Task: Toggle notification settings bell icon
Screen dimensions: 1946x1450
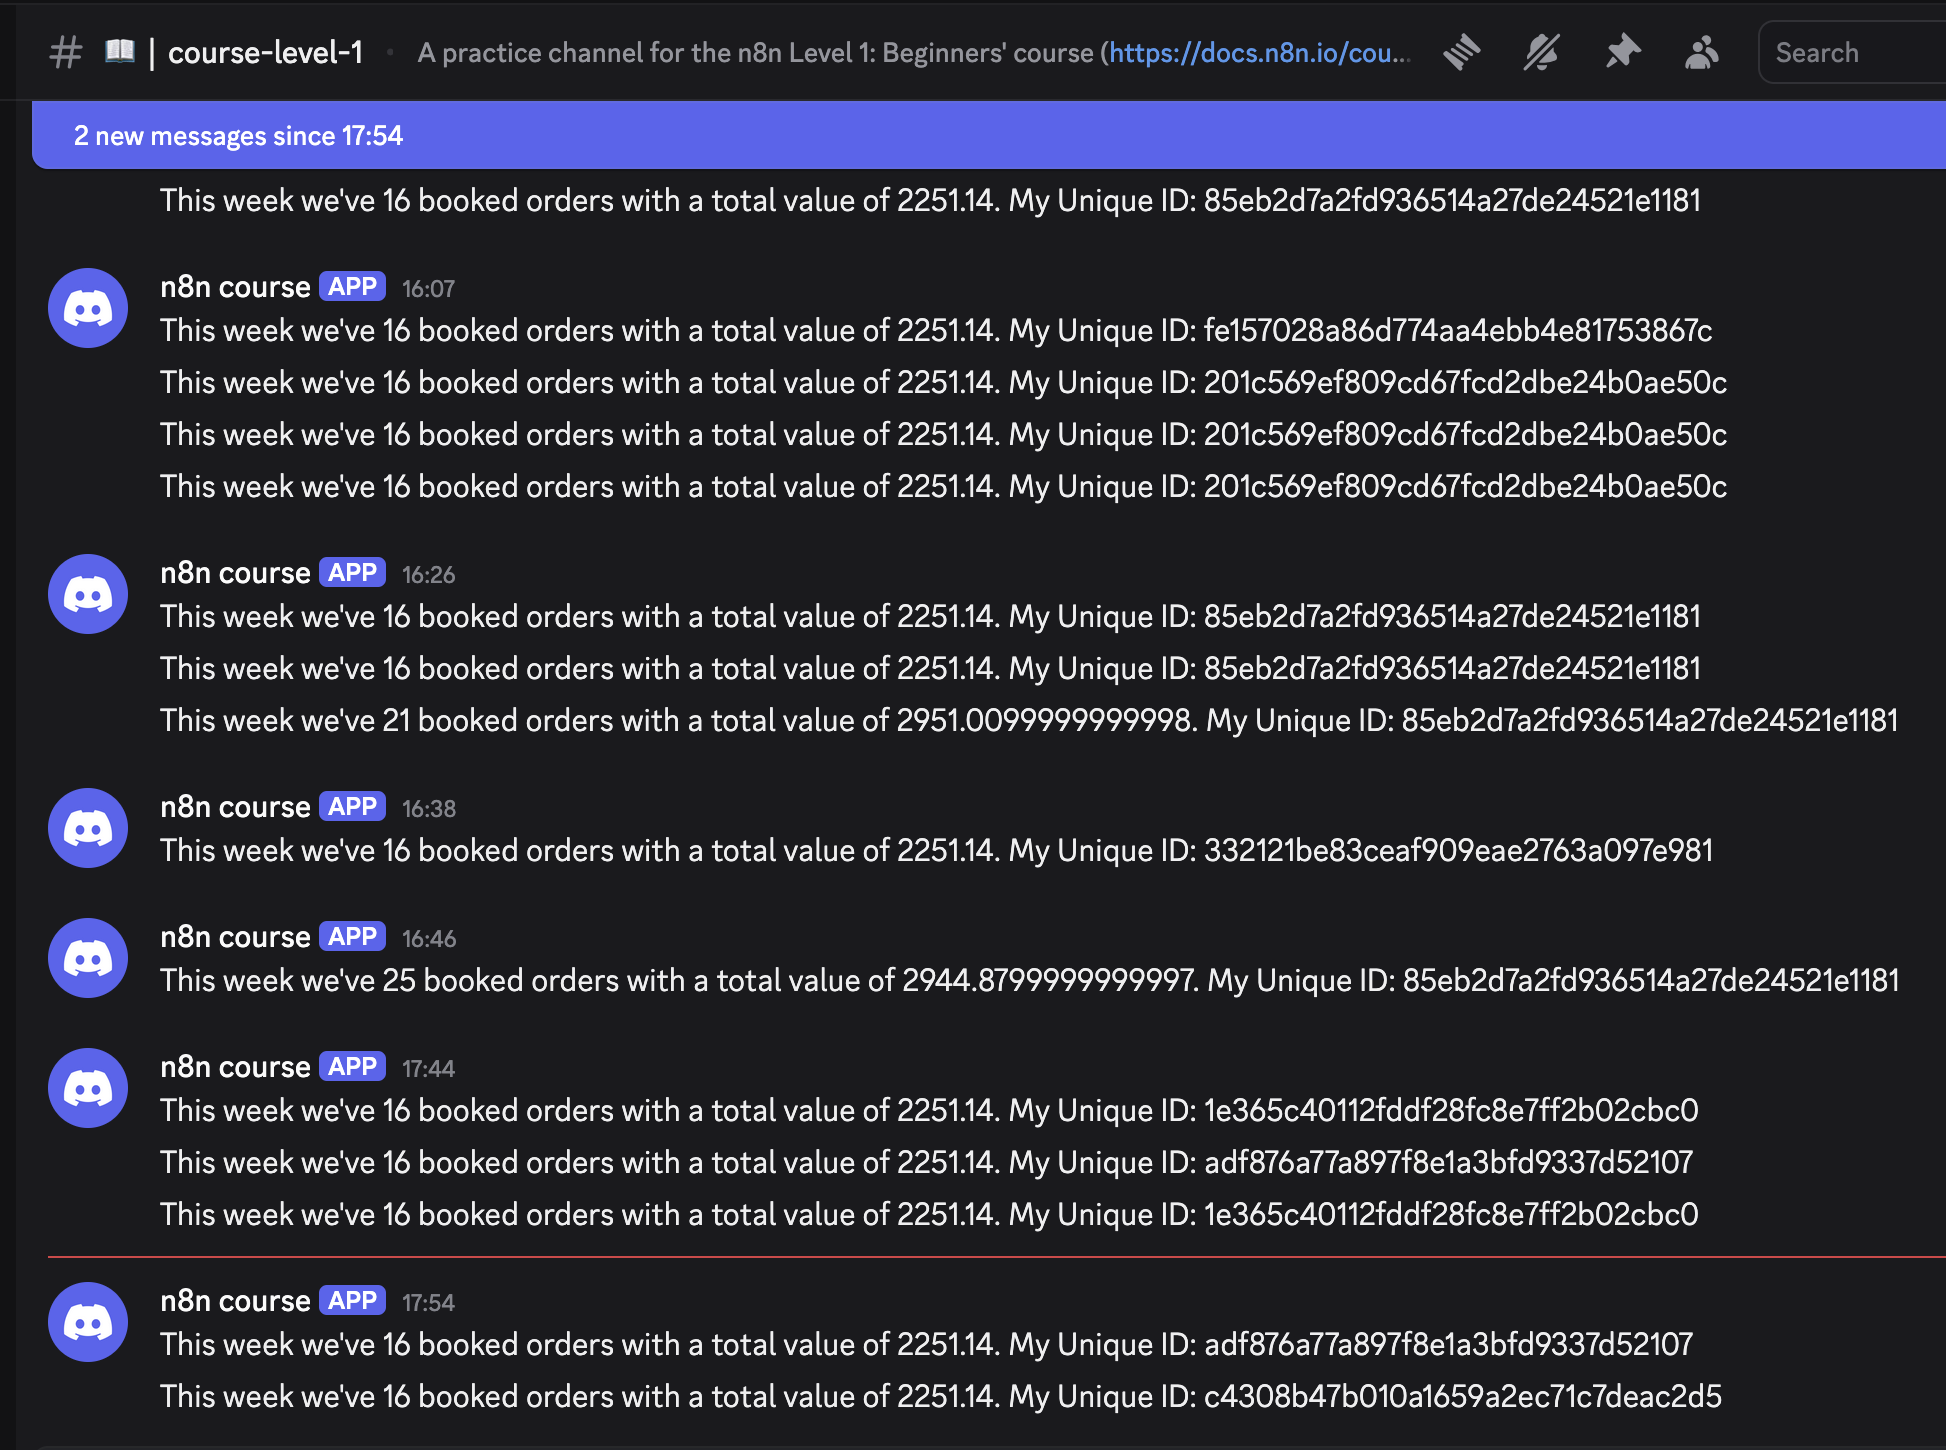Action: pos(1541,52)
